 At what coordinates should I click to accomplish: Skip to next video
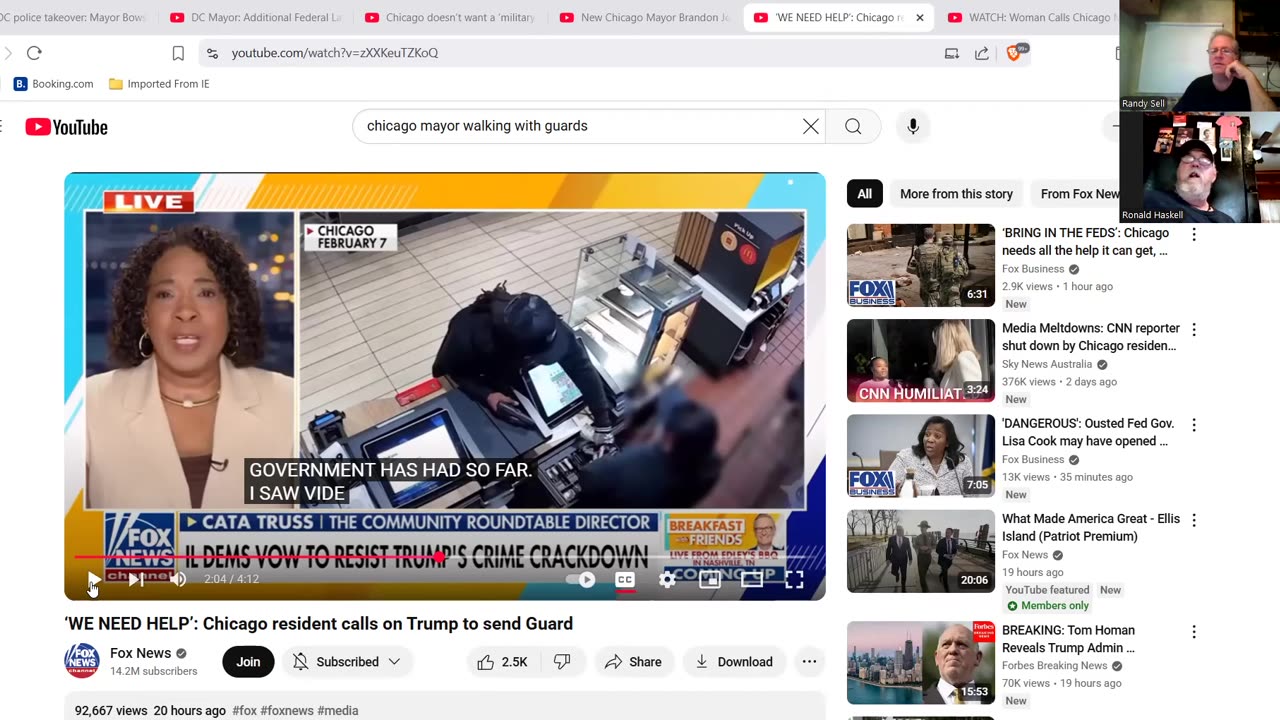[136, 579]
